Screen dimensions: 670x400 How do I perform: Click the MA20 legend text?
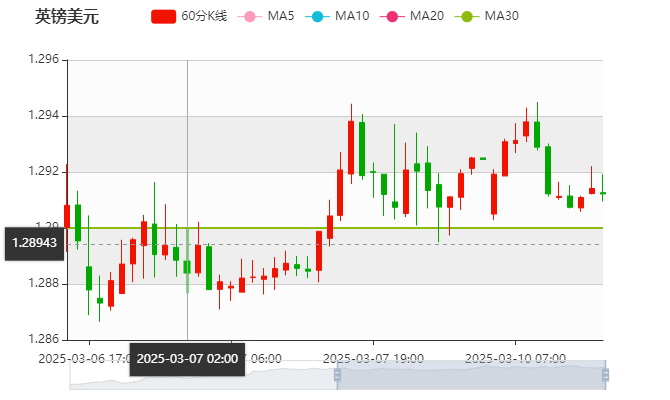[426, 16]
